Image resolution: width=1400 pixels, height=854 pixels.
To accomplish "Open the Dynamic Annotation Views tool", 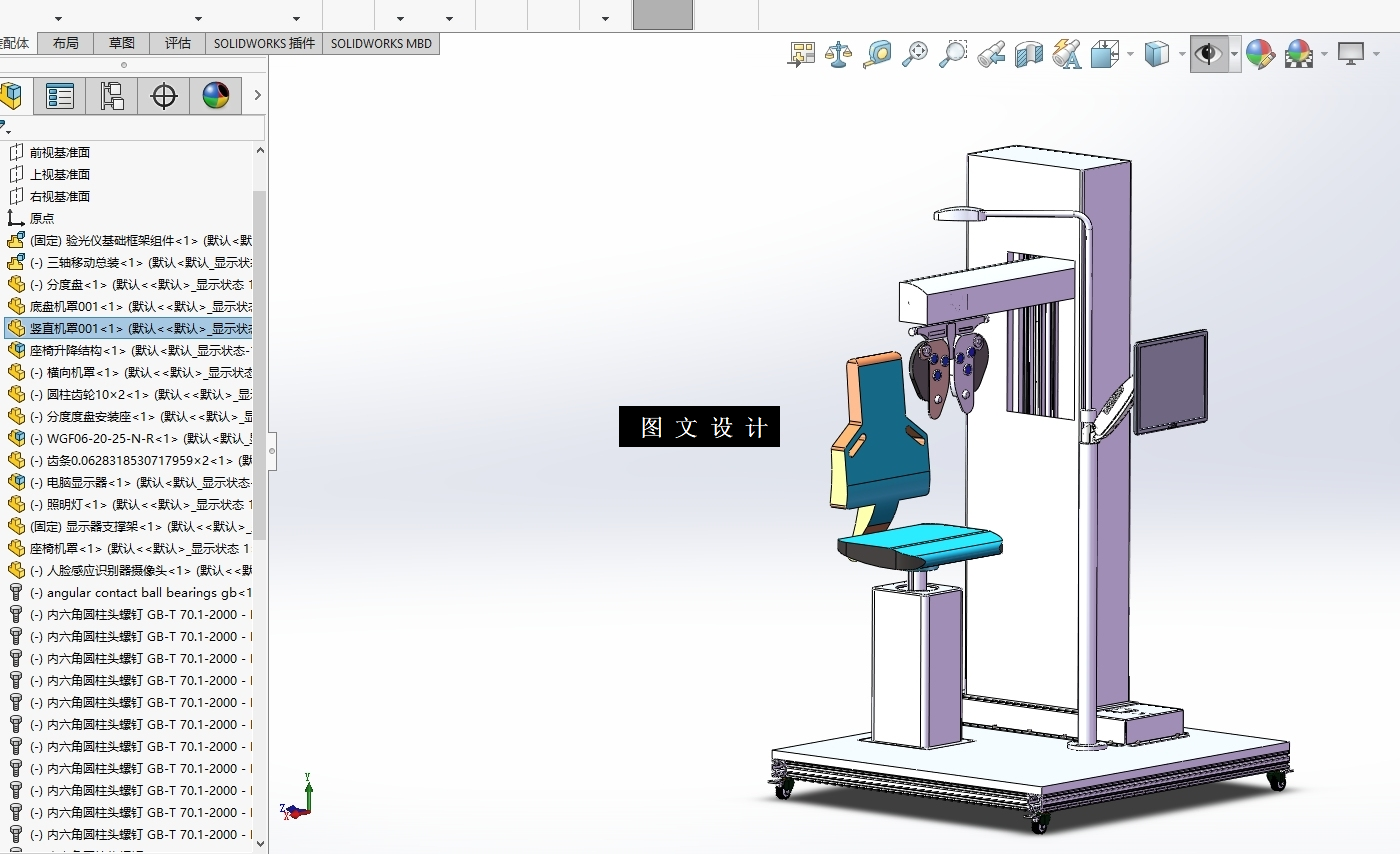I will [1067, 54].
